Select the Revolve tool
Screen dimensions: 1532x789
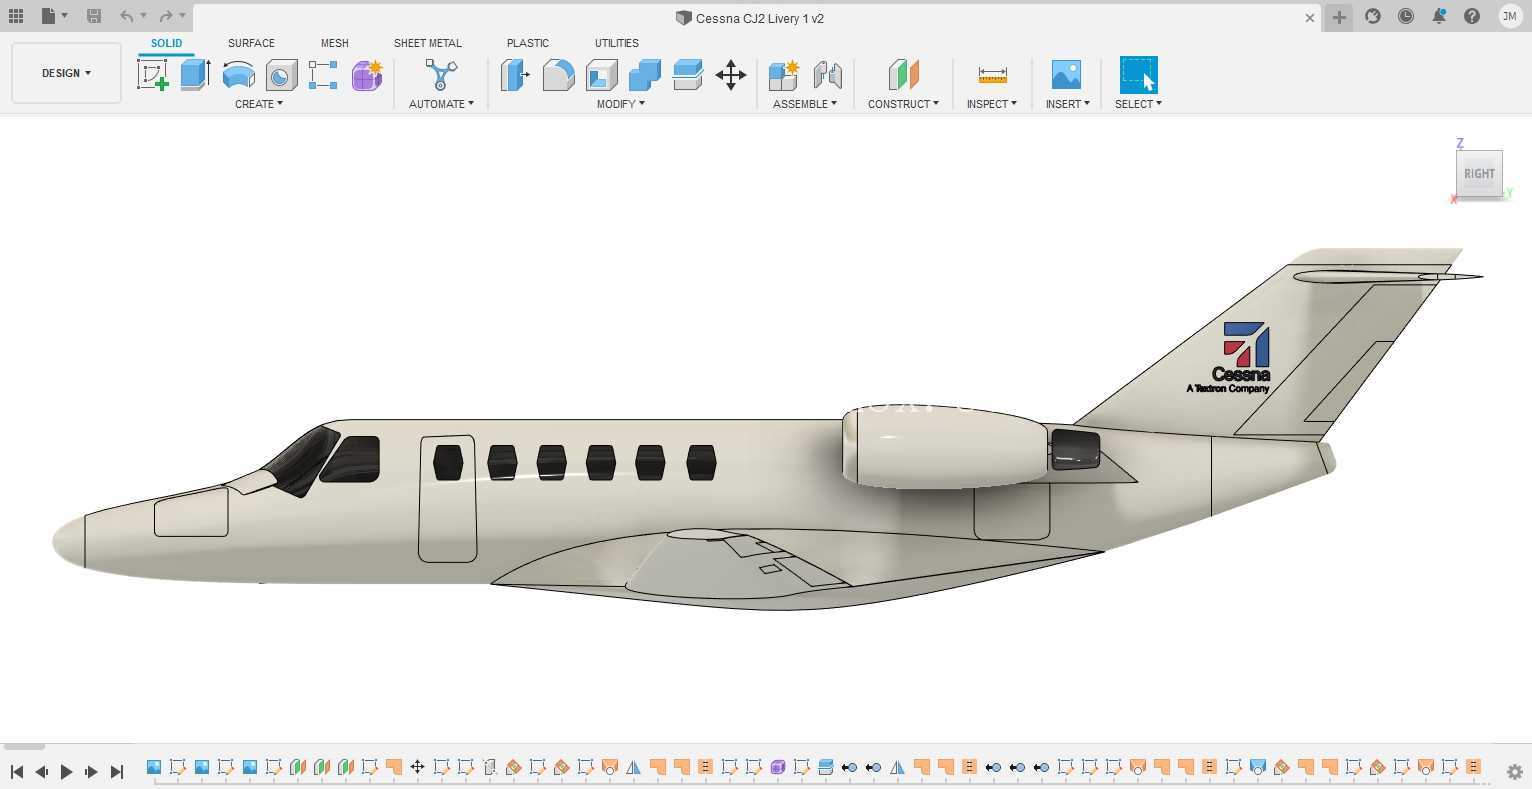point(238,75)
